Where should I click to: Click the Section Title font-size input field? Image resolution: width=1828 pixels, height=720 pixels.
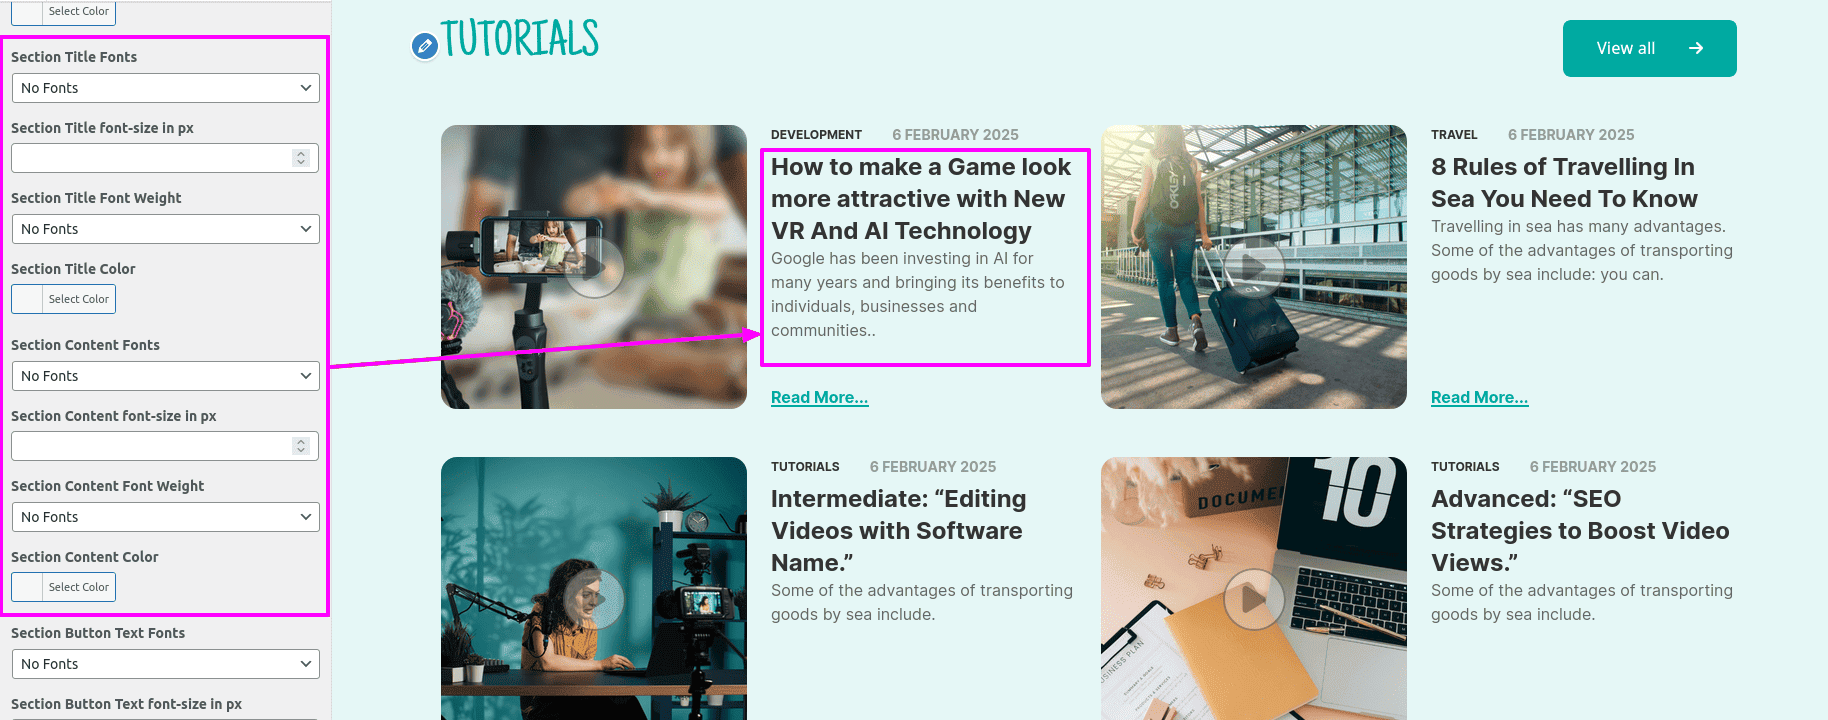click(x=165, y=158)
